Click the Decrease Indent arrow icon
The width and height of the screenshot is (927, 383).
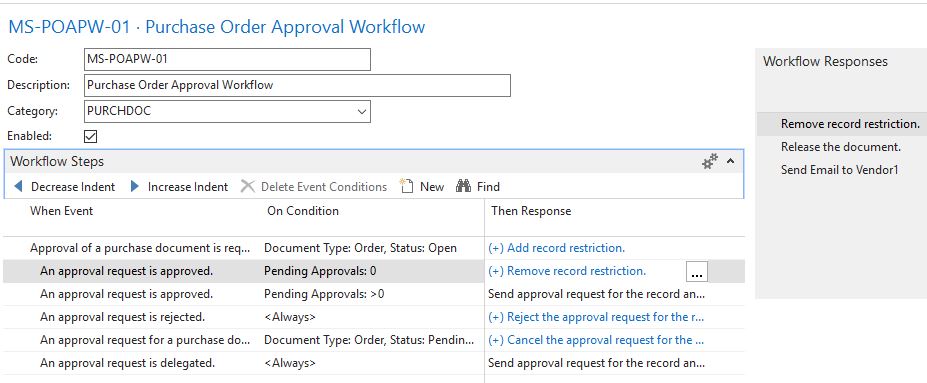tap(18, 187)
